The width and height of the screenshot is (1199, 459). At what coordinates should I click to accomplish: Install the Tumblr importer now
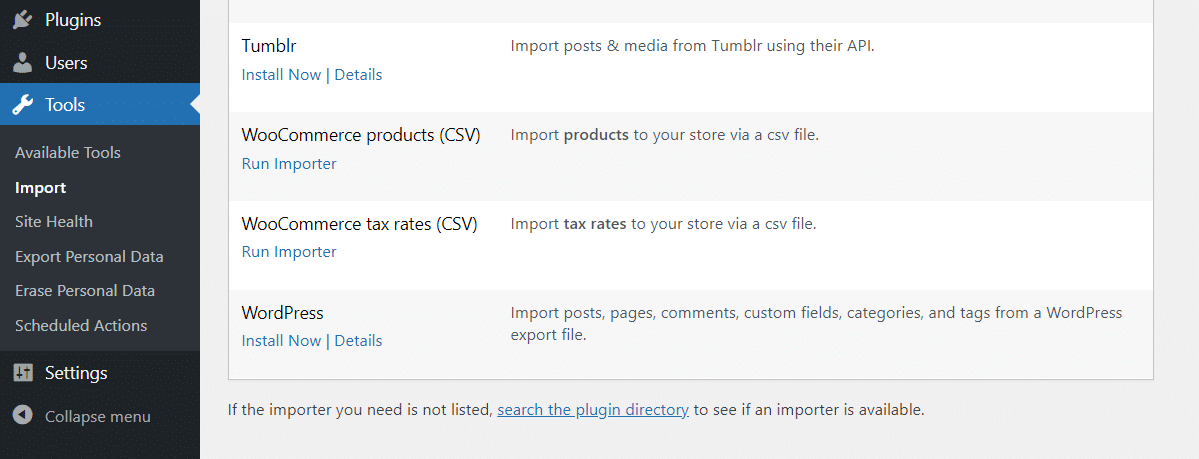click(281, 75)
